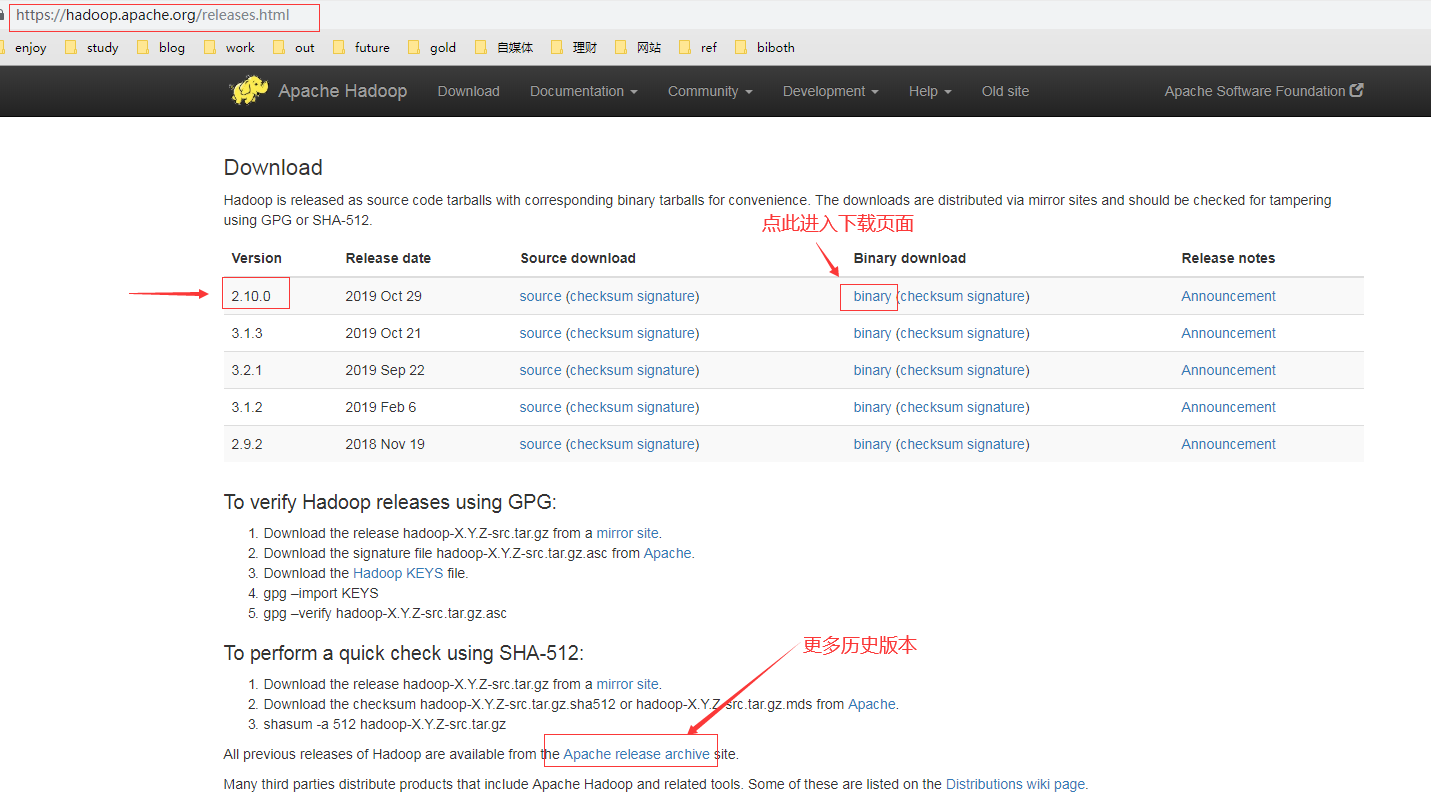Open Announcement for version 3.1.3
The height and width of the screenshot is (810, 1431).
tap(1228, 333)
